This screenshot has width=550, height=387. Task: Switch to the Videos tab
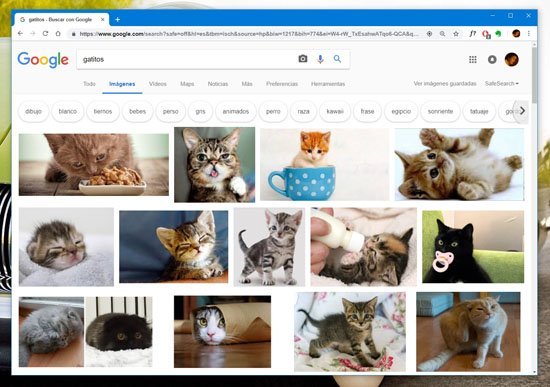(x=157, y=84)
